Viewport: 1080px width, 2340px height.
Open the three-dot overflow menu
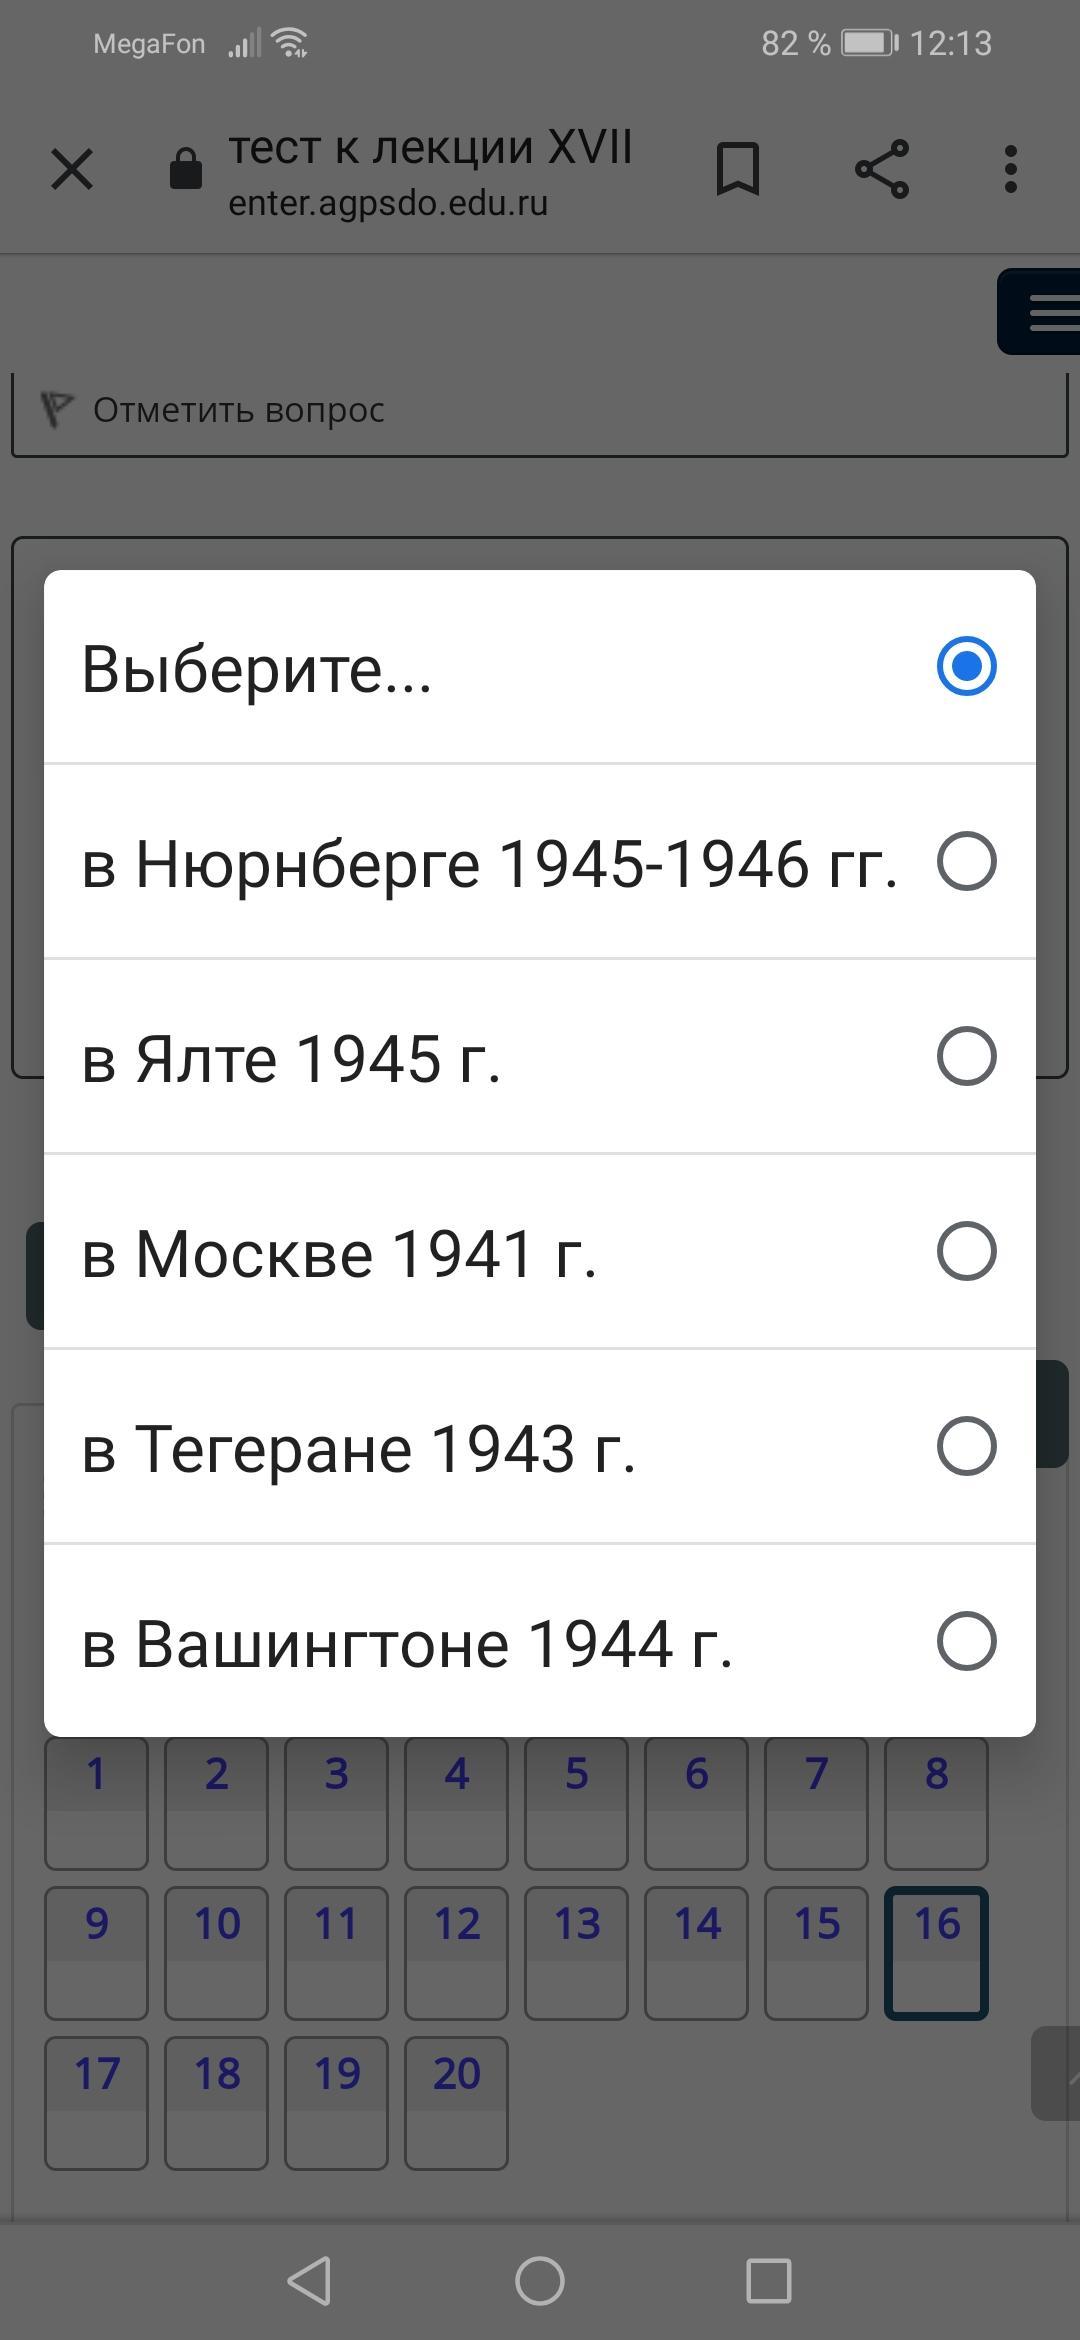[x=1011, y=169]
